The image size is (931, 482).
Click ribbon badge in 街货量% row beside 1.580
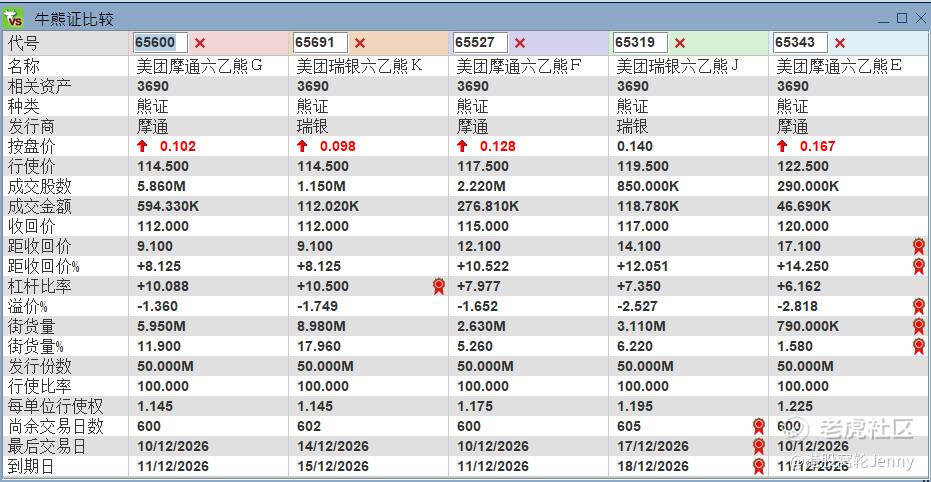(919, 347)
